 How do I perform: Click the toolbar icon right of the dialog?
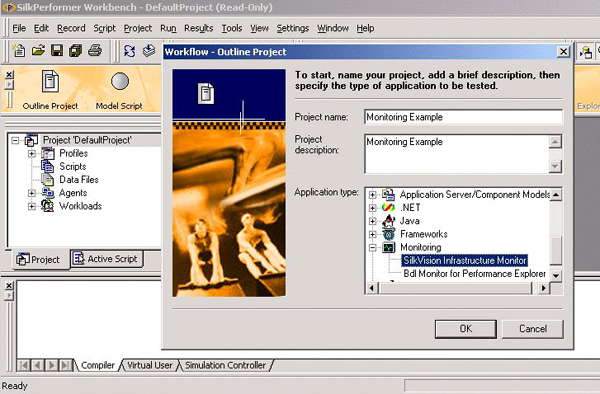585,52
